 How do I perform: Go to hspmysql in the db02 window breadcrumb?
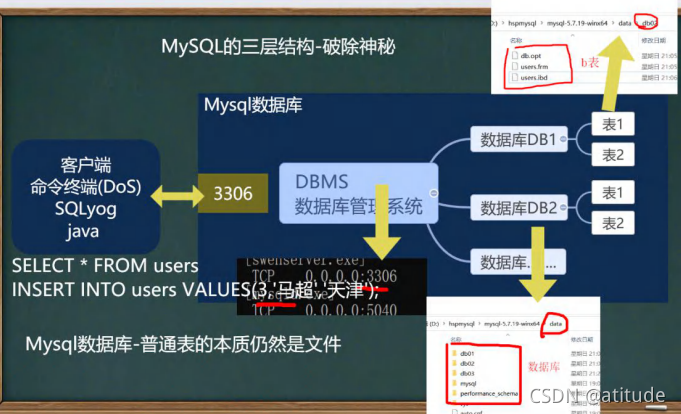point(522,23)
